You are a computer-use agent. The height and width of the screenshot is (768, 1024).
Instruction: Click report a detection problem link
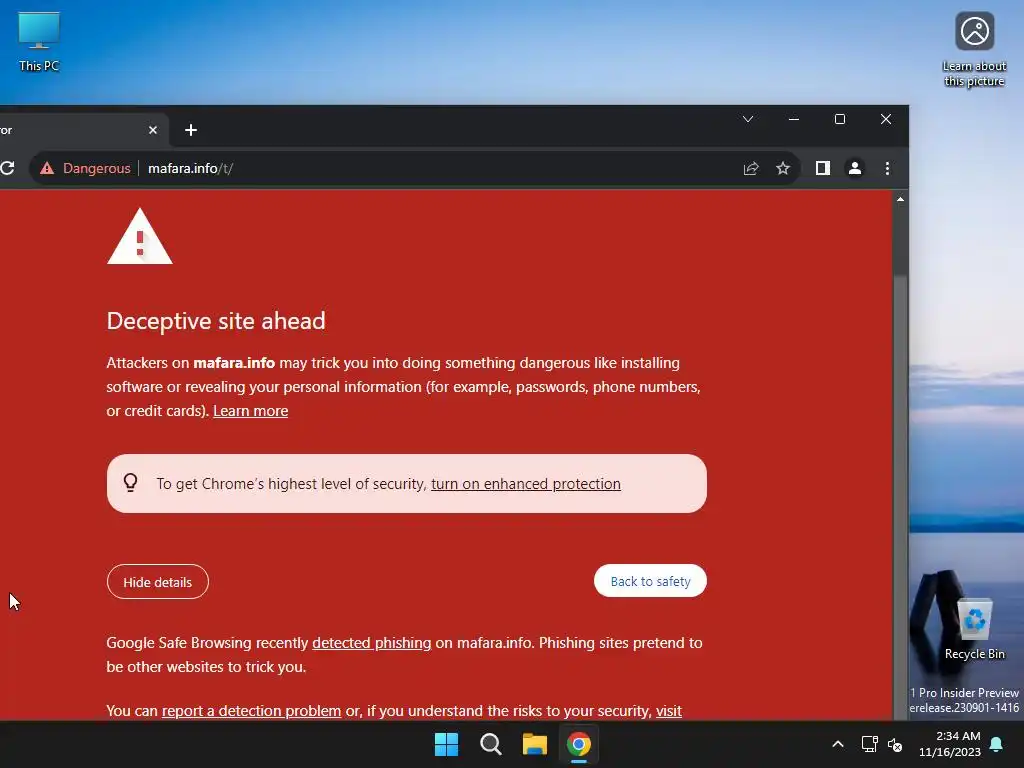[251, 711]
